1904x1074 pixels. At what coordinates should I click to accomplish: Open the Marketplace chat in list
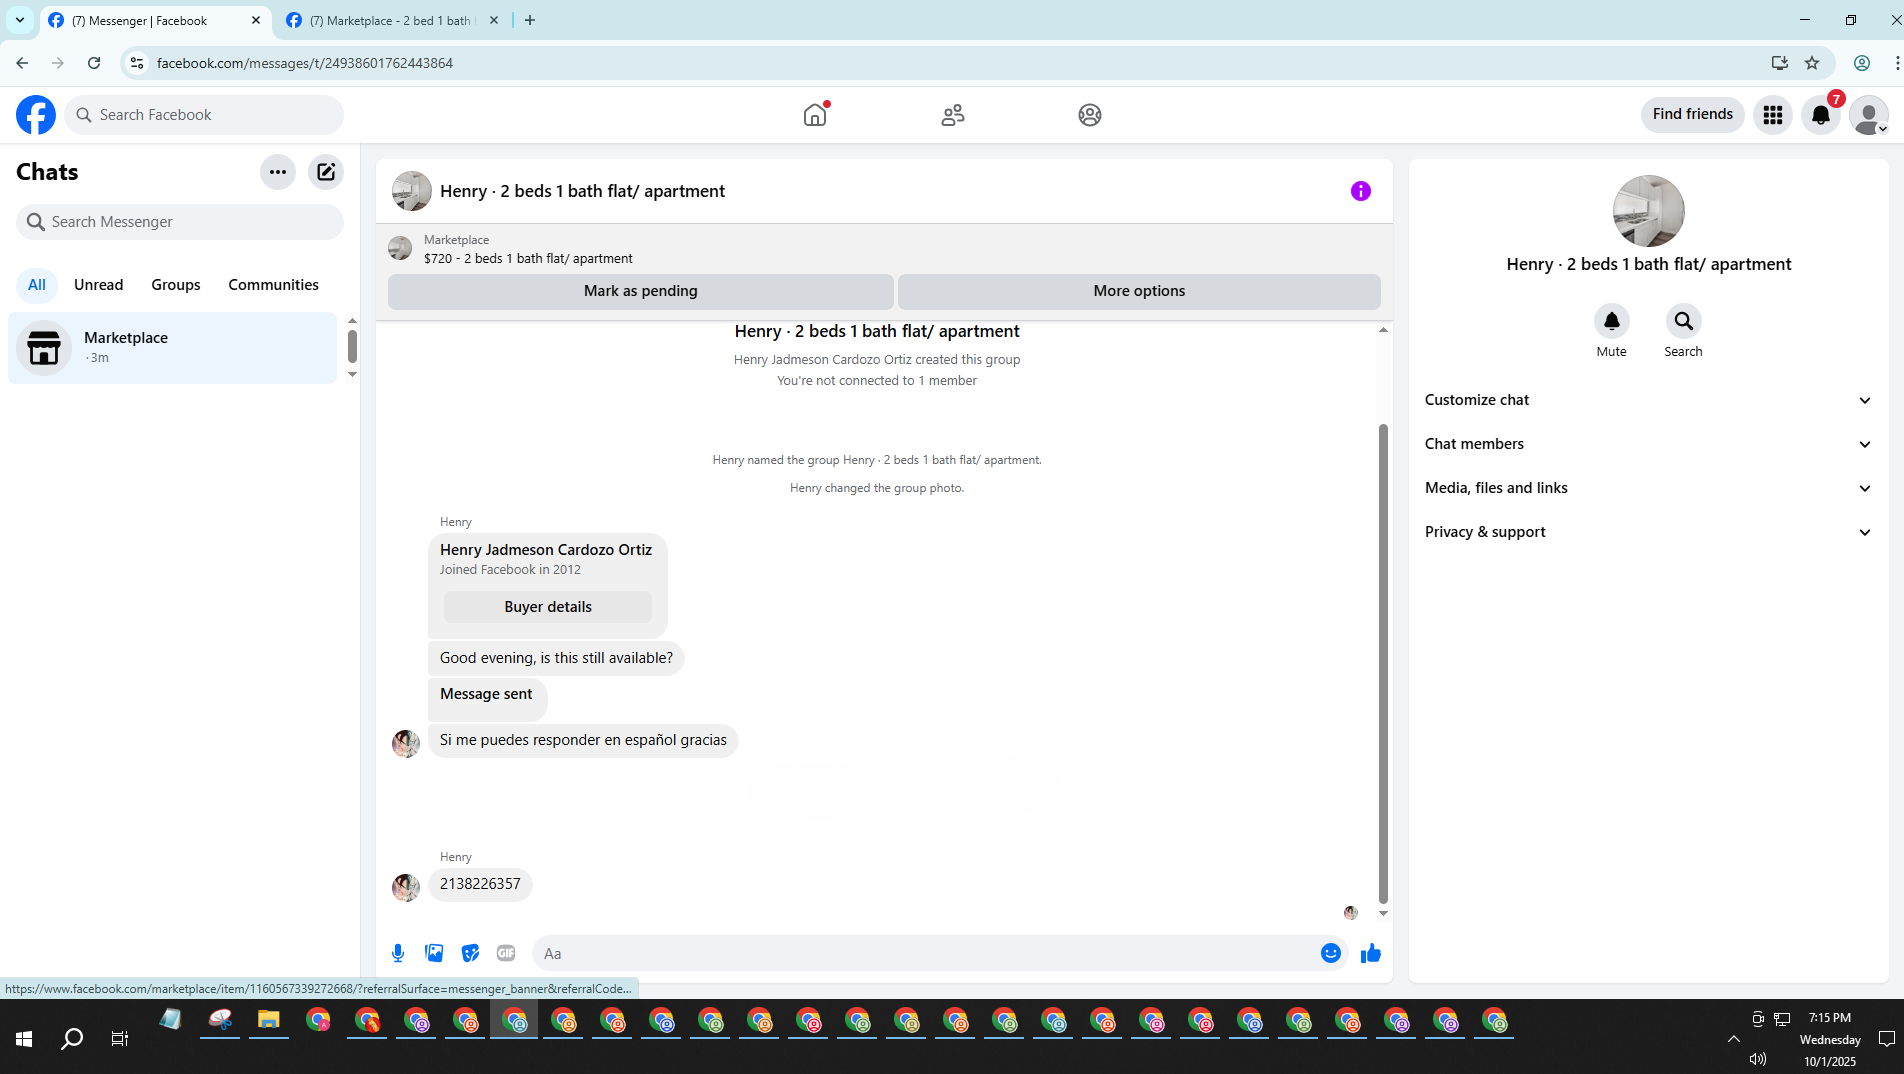[x=173, y=348]
